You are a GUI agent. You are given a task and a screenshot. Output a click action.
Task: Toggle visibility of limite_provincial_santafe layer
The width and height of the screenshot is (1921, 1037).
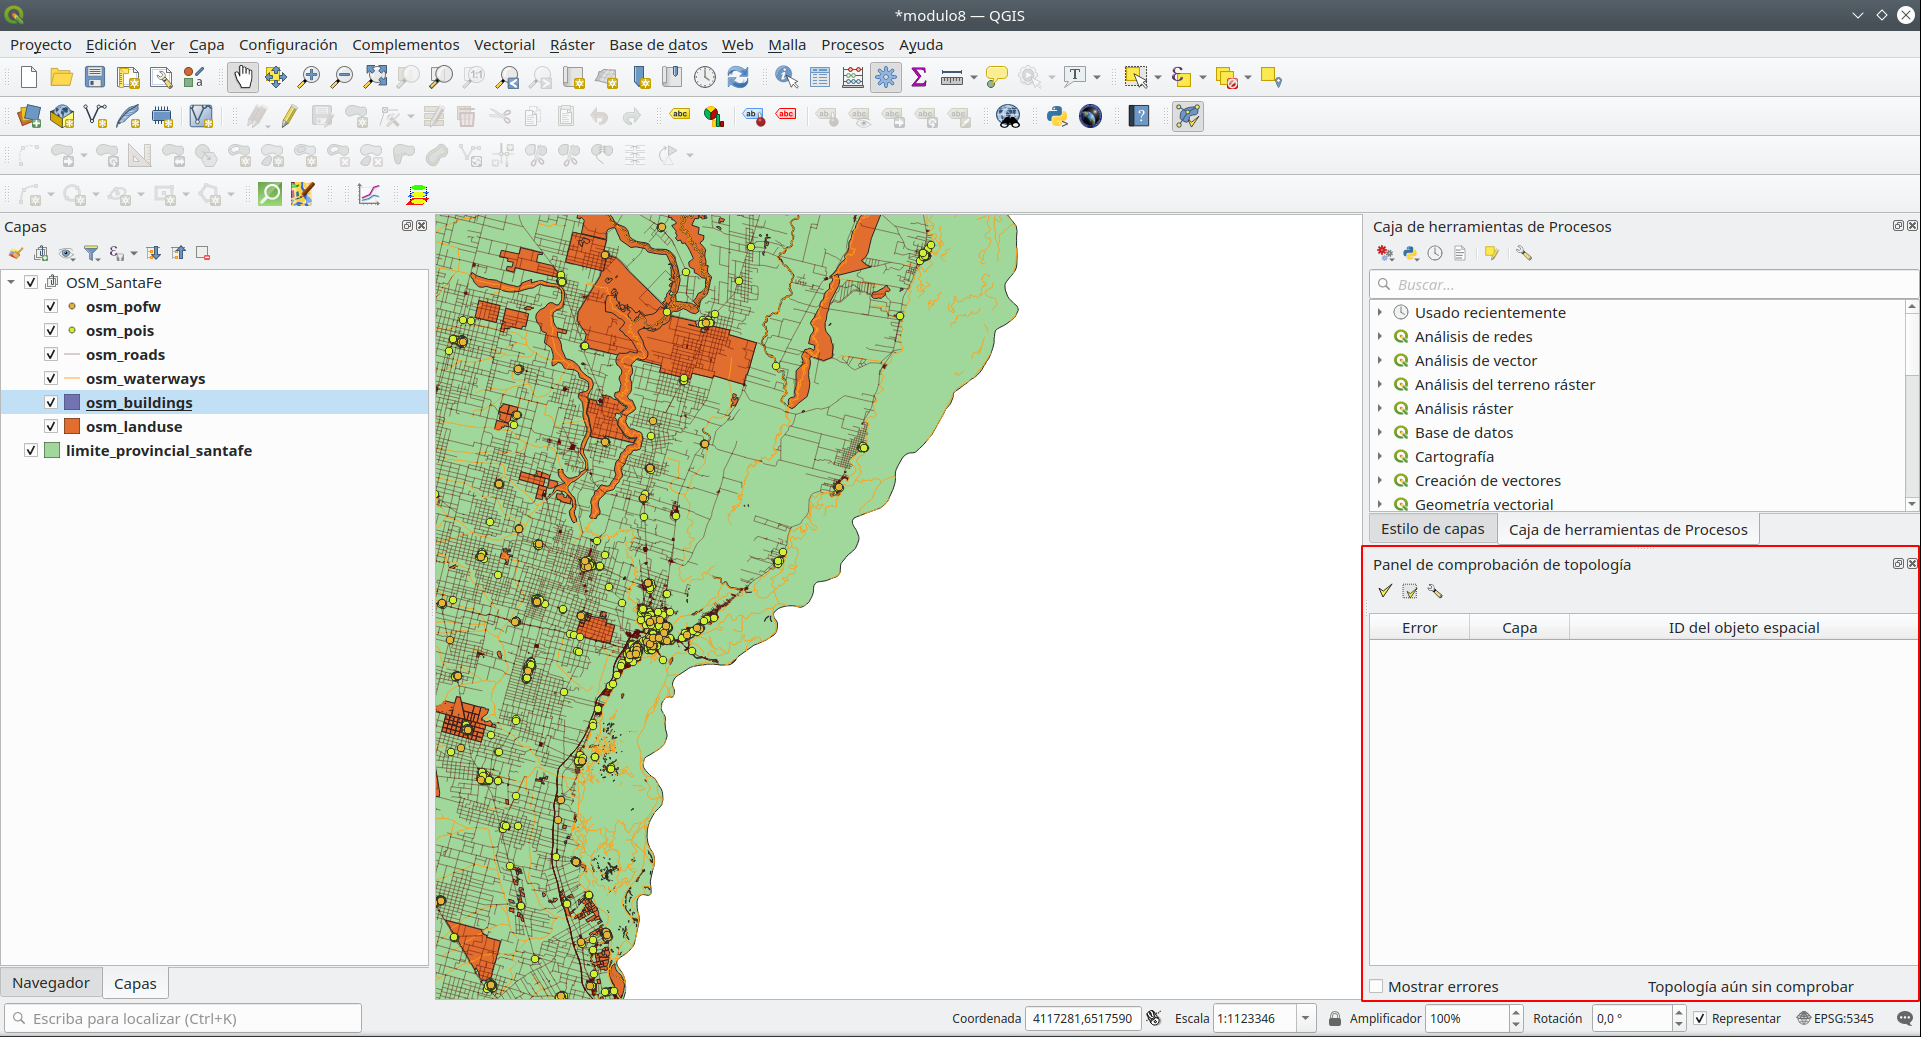tap(31, 450)
